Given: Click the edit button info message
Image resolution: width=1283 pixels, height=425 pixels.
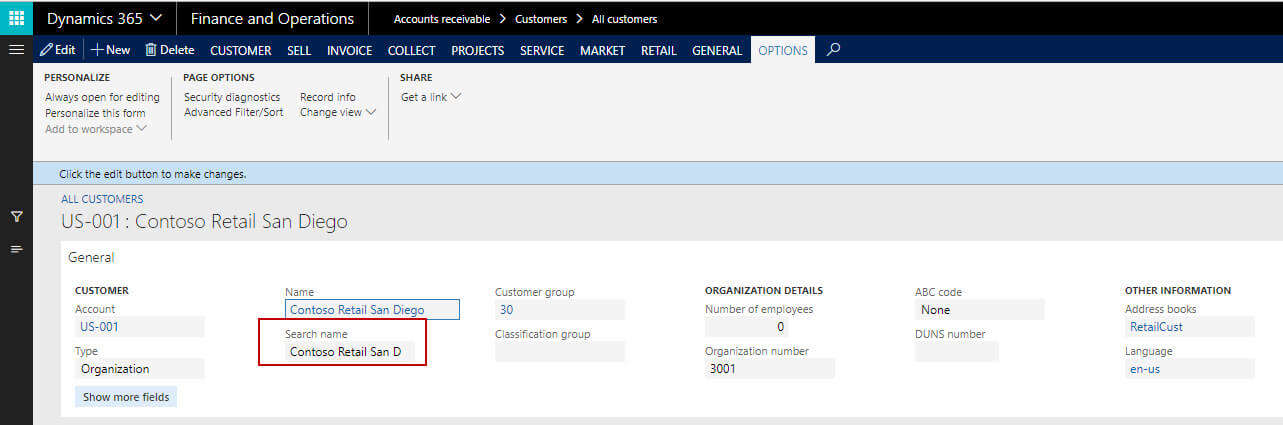Looking at the screenshot, I should pos(153,174).
